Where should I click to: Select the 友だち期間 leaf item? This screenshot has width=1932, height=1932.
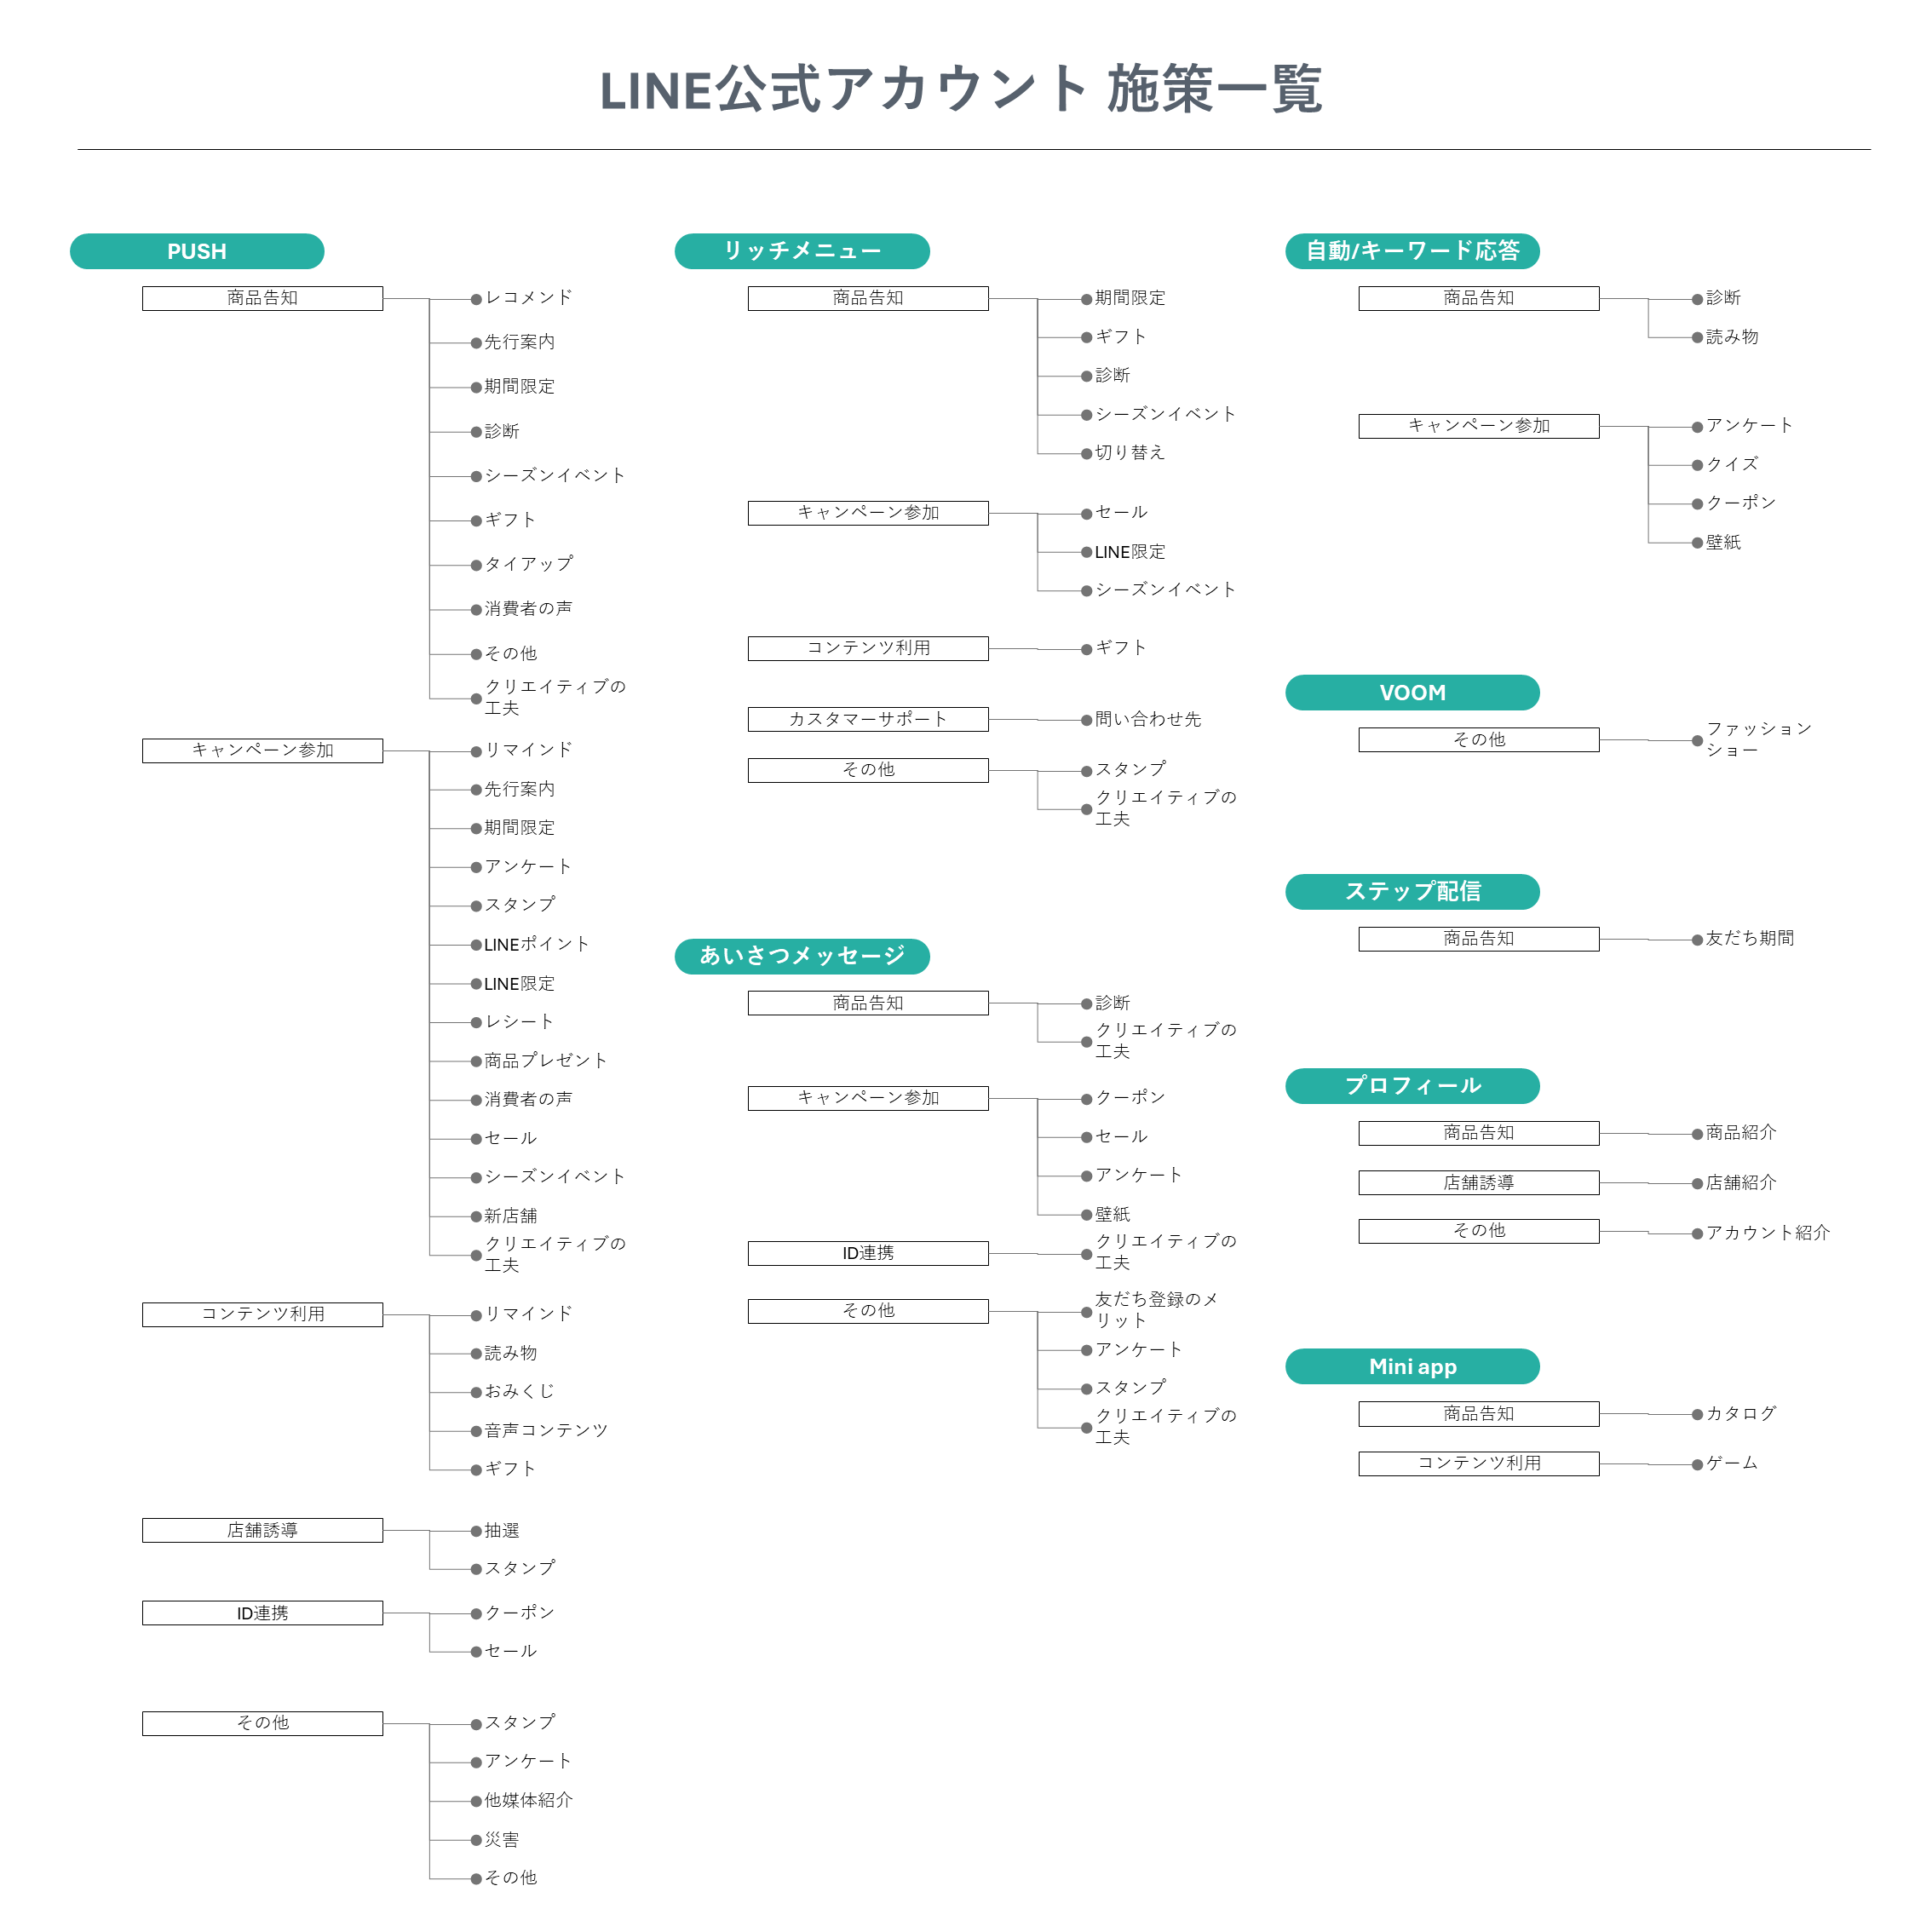1749,938
